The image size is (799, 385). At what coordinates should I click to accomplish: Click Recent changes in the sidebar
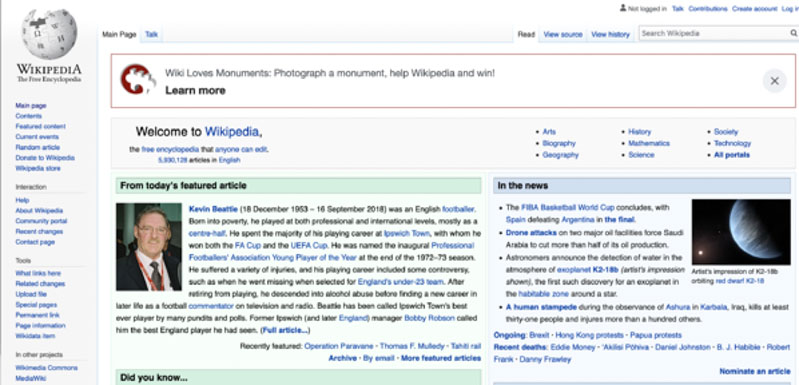click(x=39, y=232)
